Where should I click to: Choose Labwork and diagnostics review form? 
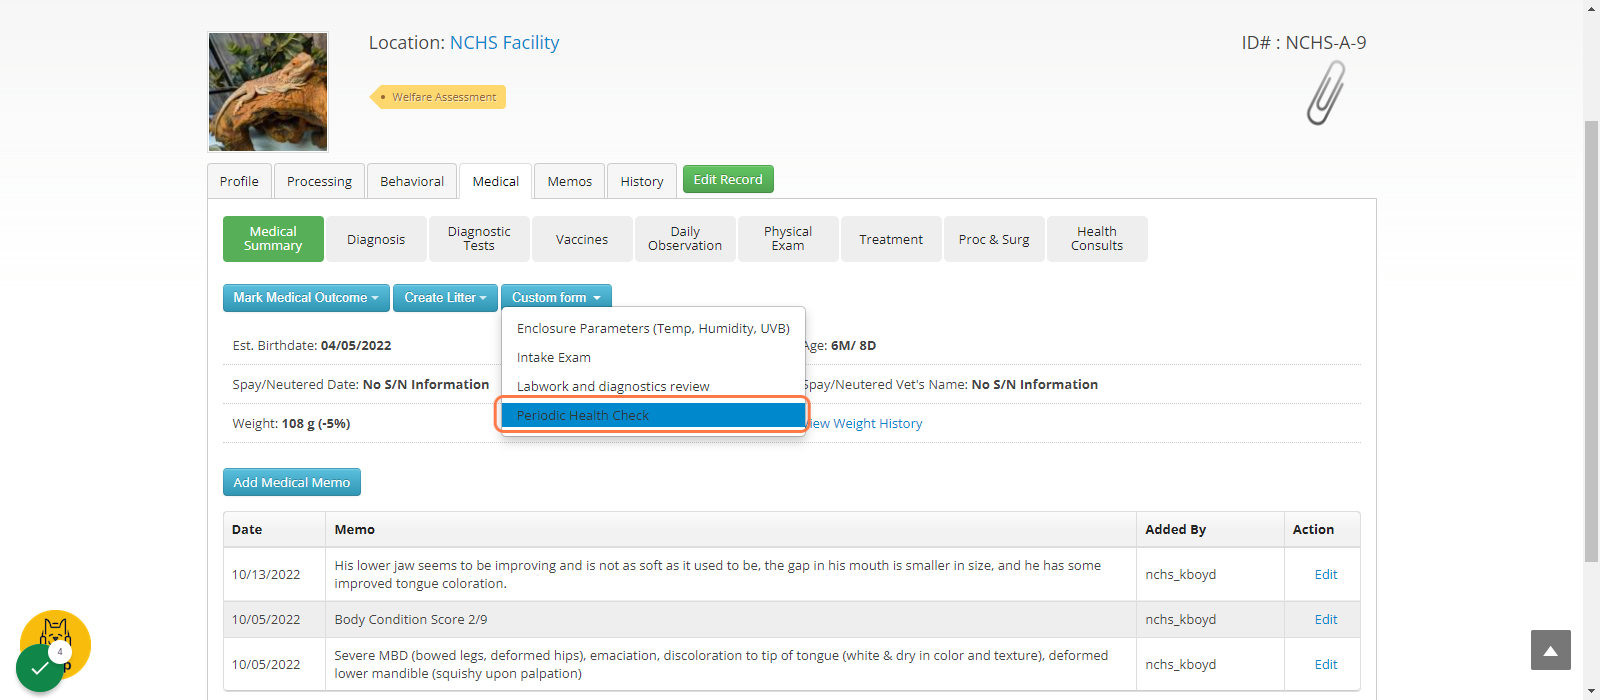coord(653,386)
